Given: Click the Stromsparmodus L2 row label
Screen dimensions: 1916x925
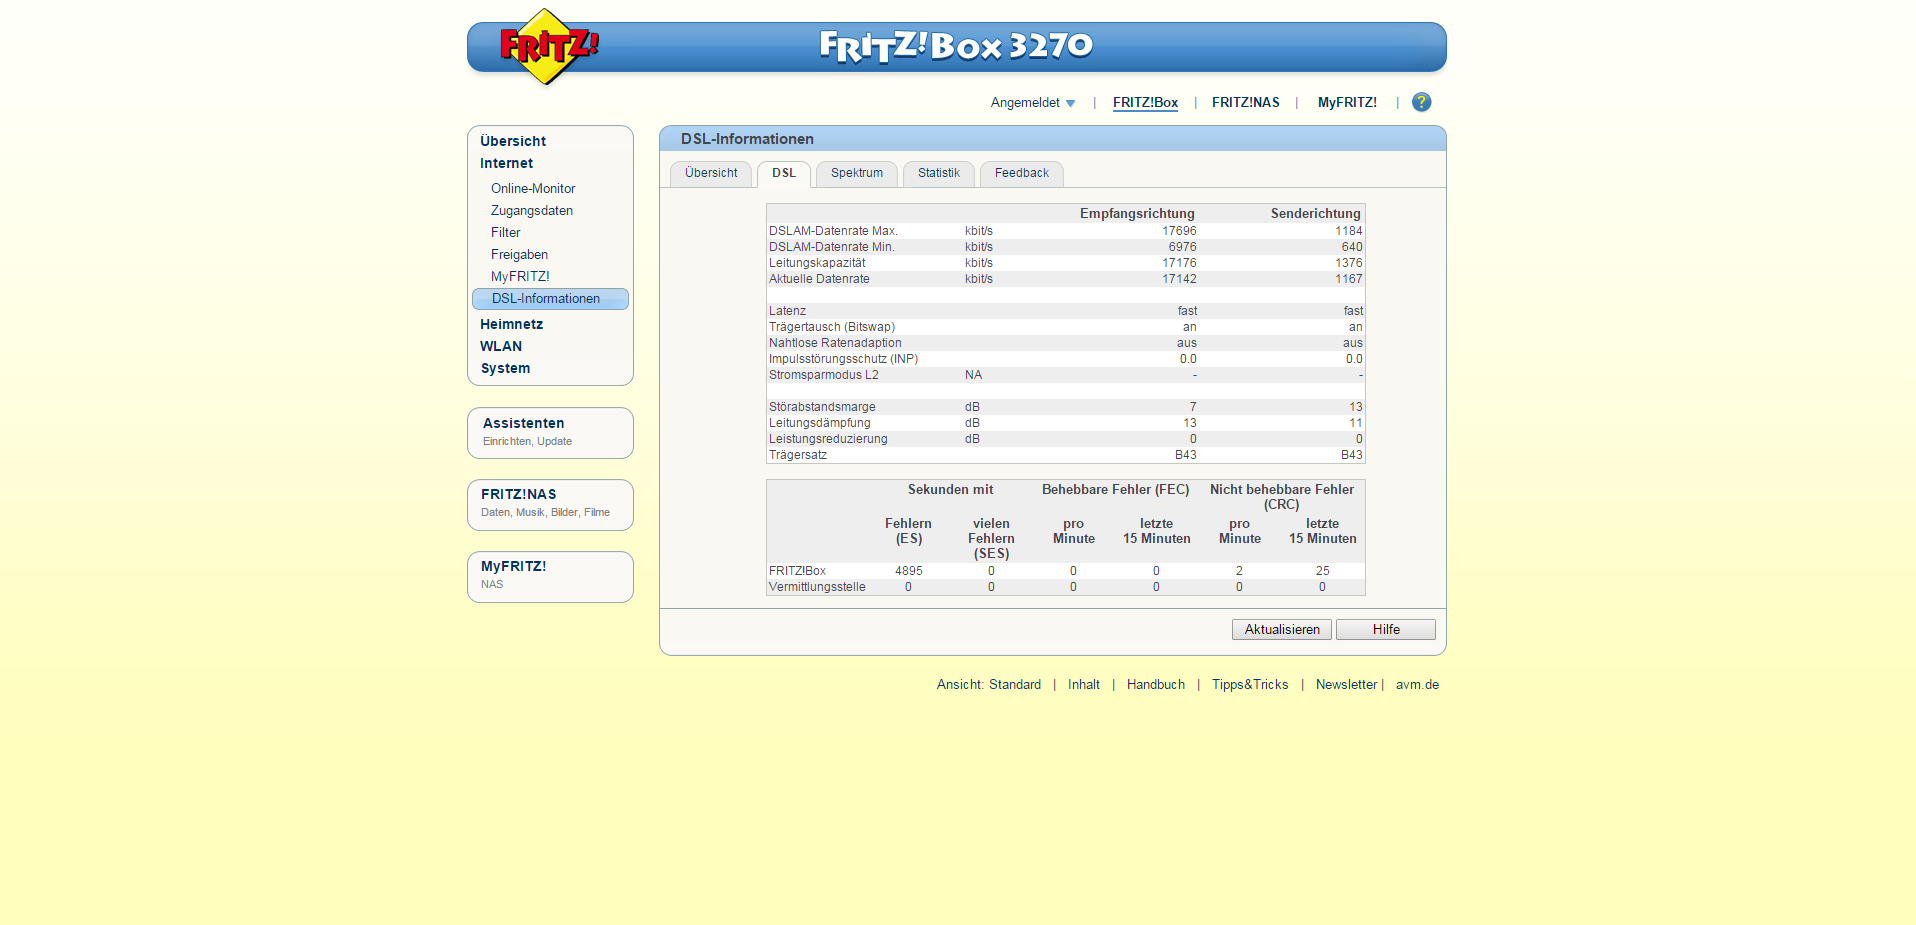Looking at the screenshot, I should pos(823,375).
